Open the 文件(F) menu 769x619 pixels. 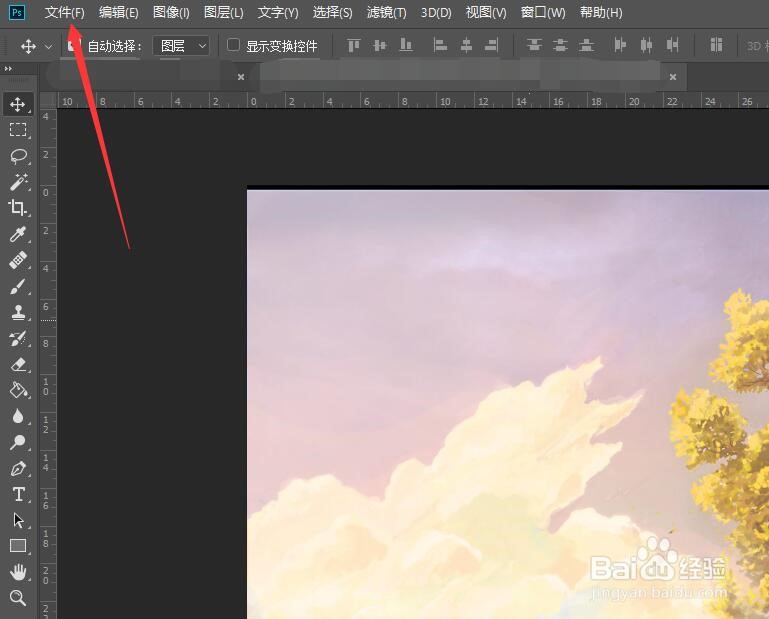[64, 12]
